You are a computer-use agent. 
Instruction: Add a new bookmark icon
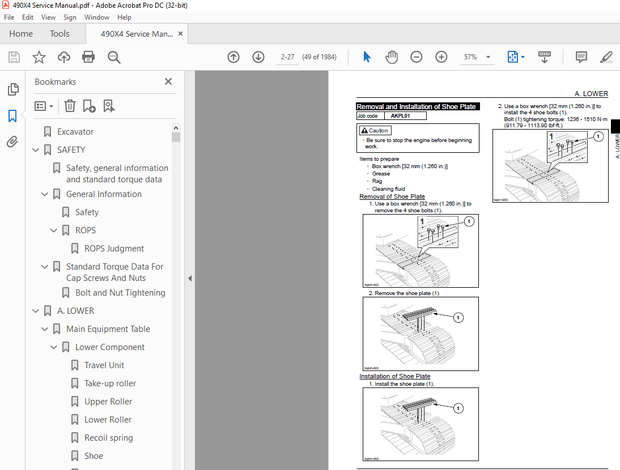point(89,106)
